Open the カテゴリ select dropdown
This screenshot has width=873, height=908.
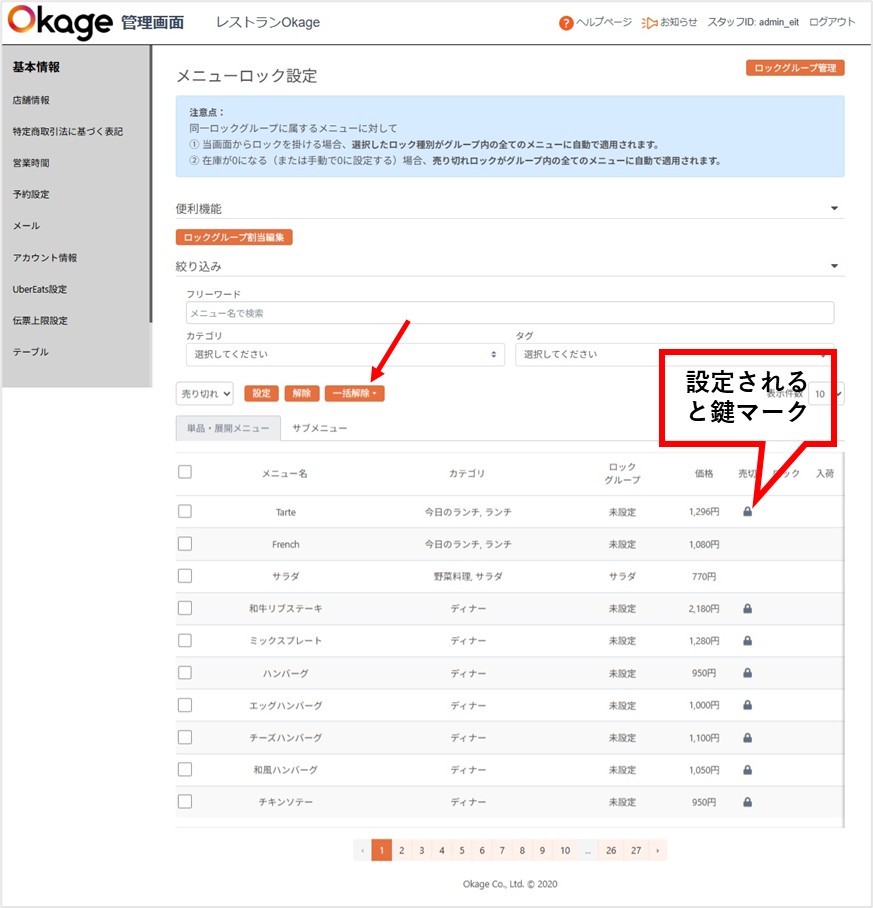click(x=345, y=354)
